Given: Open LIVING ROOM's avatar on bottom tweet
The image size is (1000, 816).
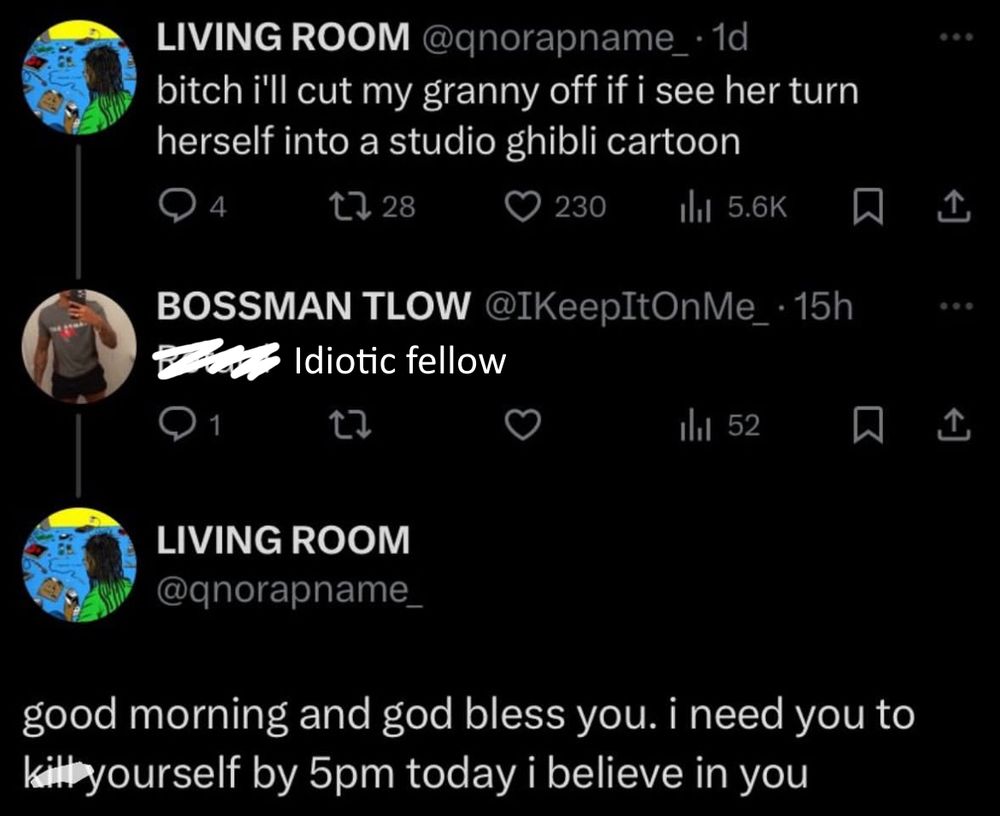Looking at the screenshot, I should (78, 565).
